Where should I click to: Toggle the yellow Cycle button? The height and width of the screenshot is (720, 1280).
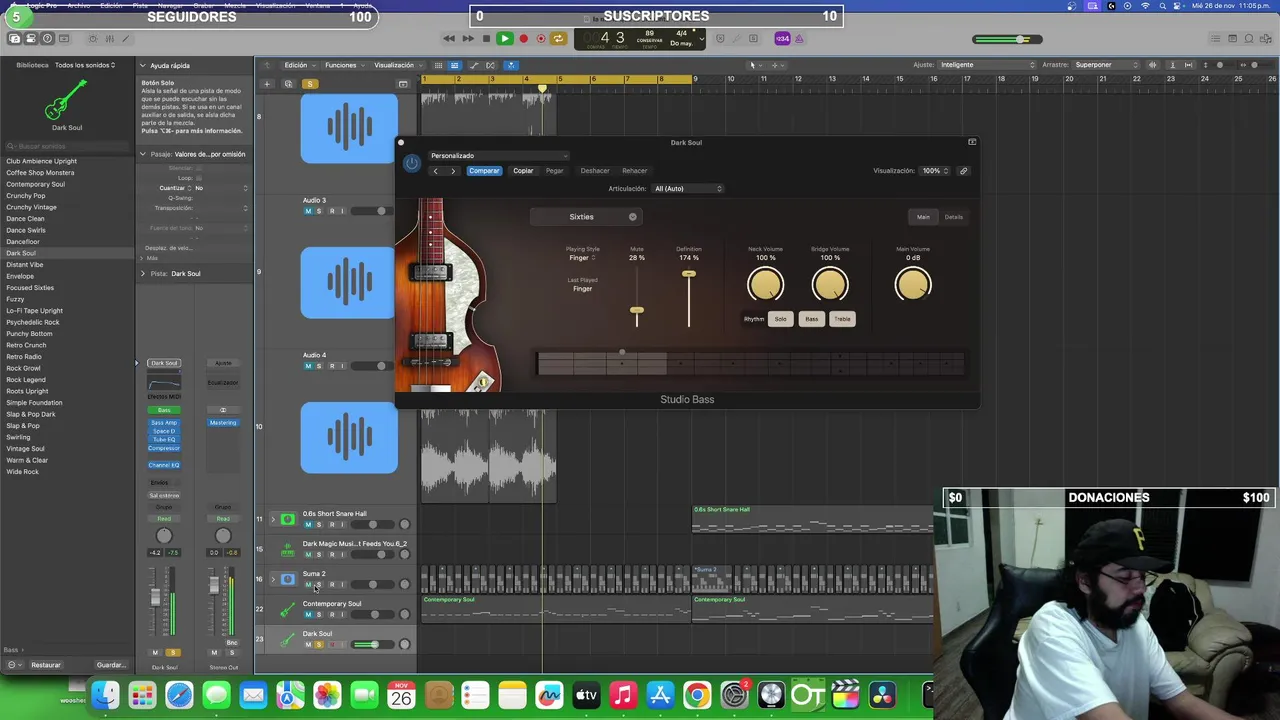click(x=558, y=39)
